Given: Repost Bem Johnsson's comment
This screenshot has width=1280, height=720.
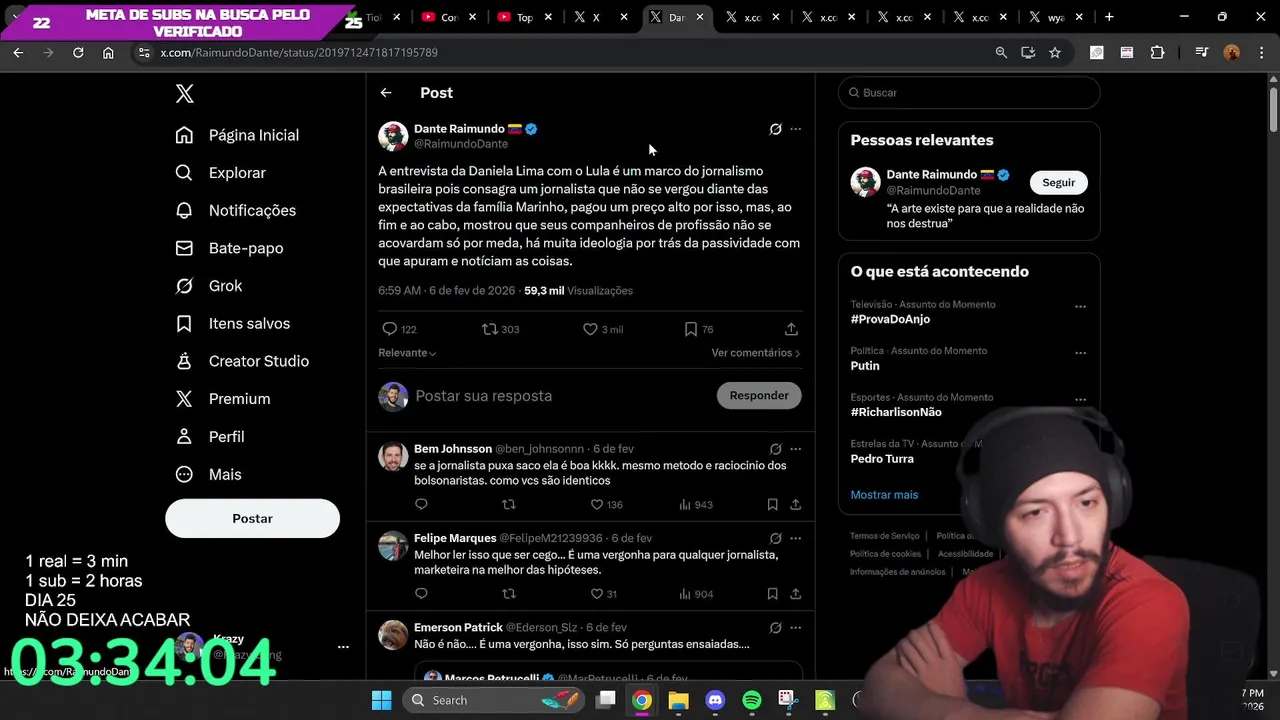Looking at the screenshot, I should 509,505.
